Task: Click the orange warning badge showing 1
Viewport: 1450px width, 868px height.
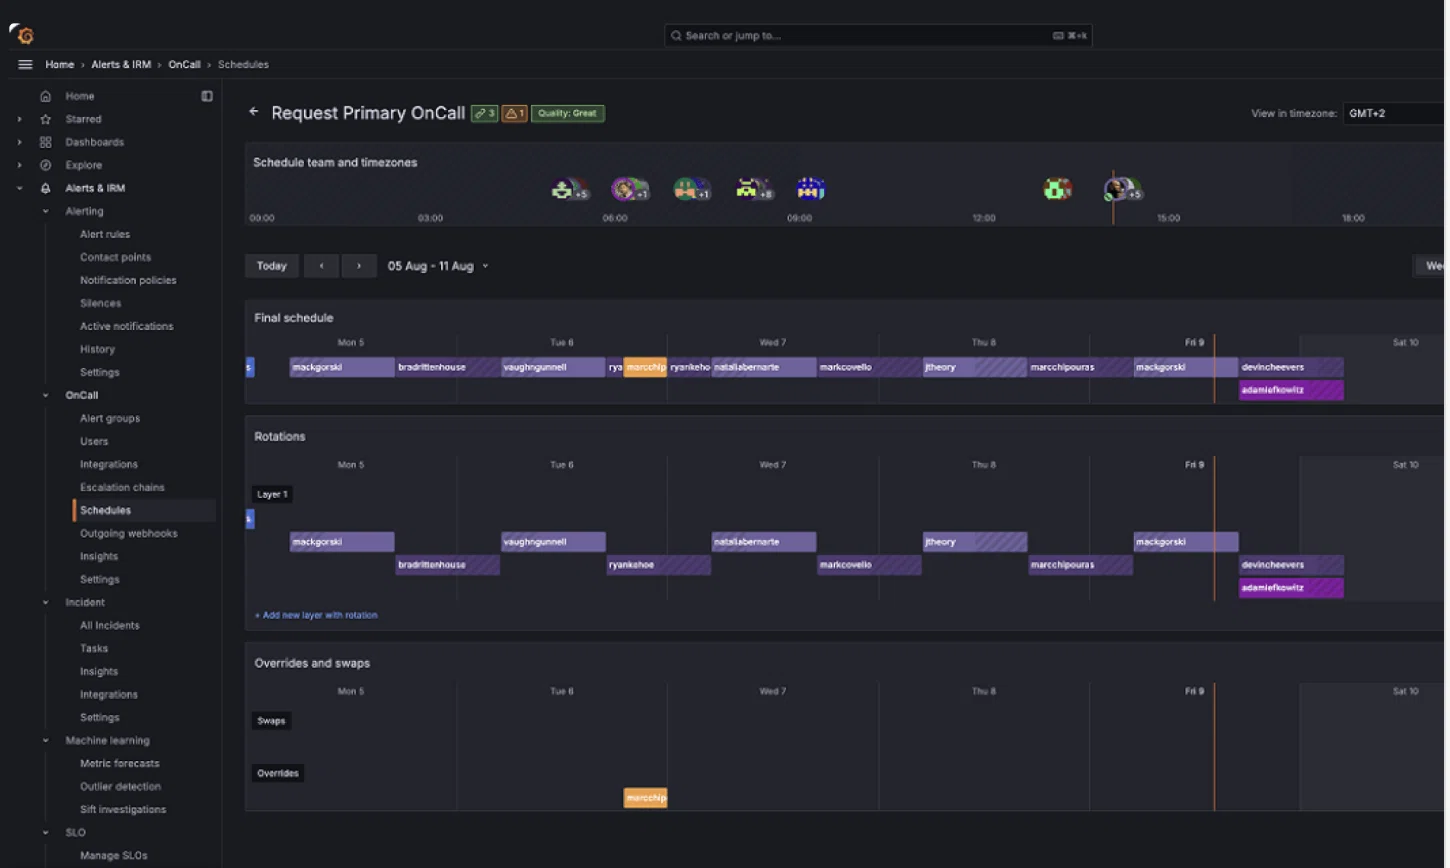Action: click(x=514, y=113)
